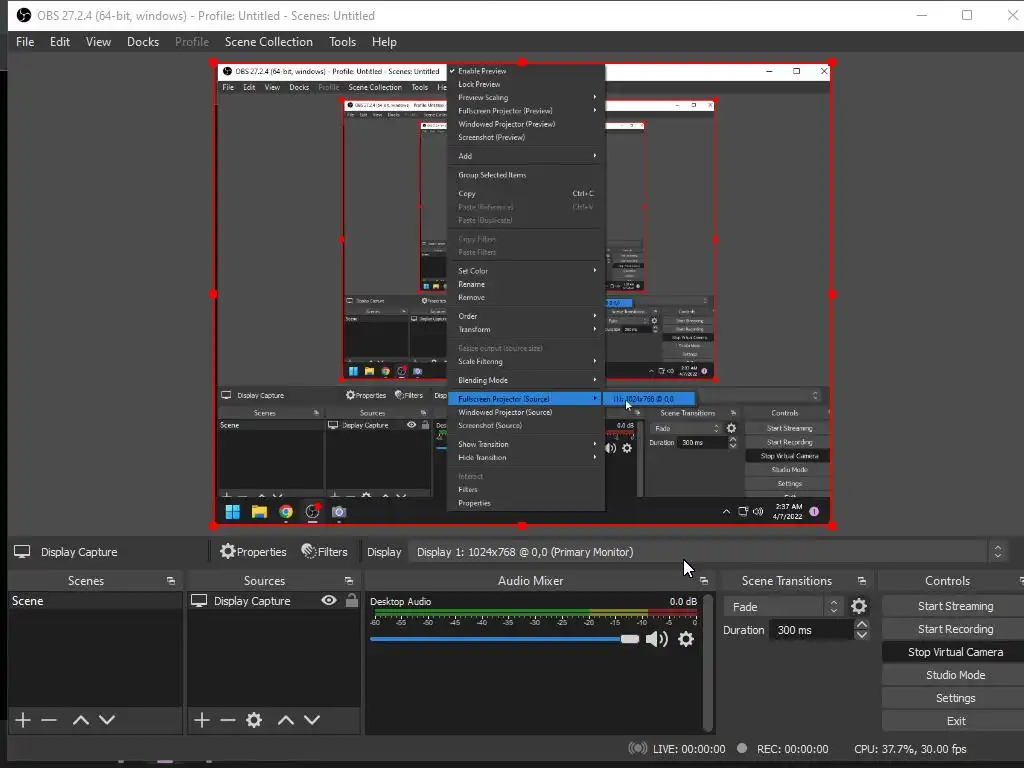
Task: Open the Tools menu
Action: coord(342,42)
